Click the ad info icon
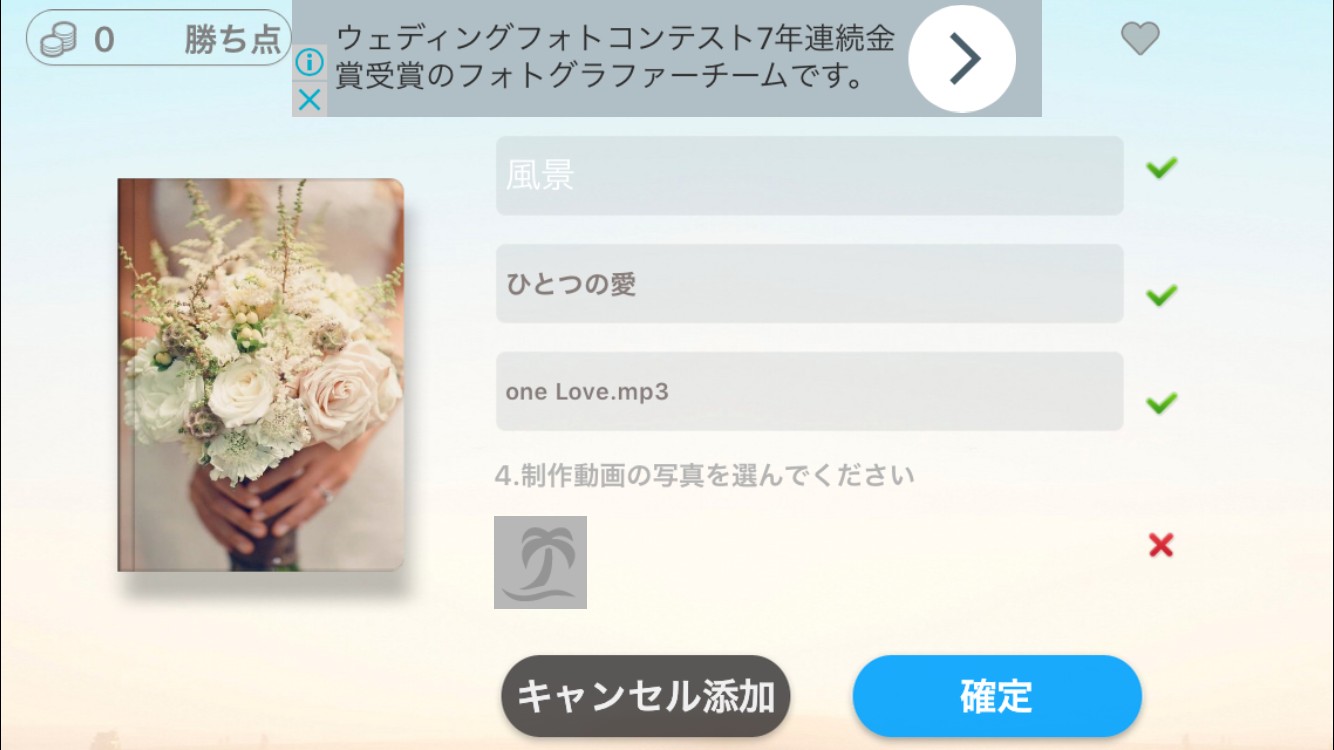This screenshot has width=1334, height=750. 310,63
